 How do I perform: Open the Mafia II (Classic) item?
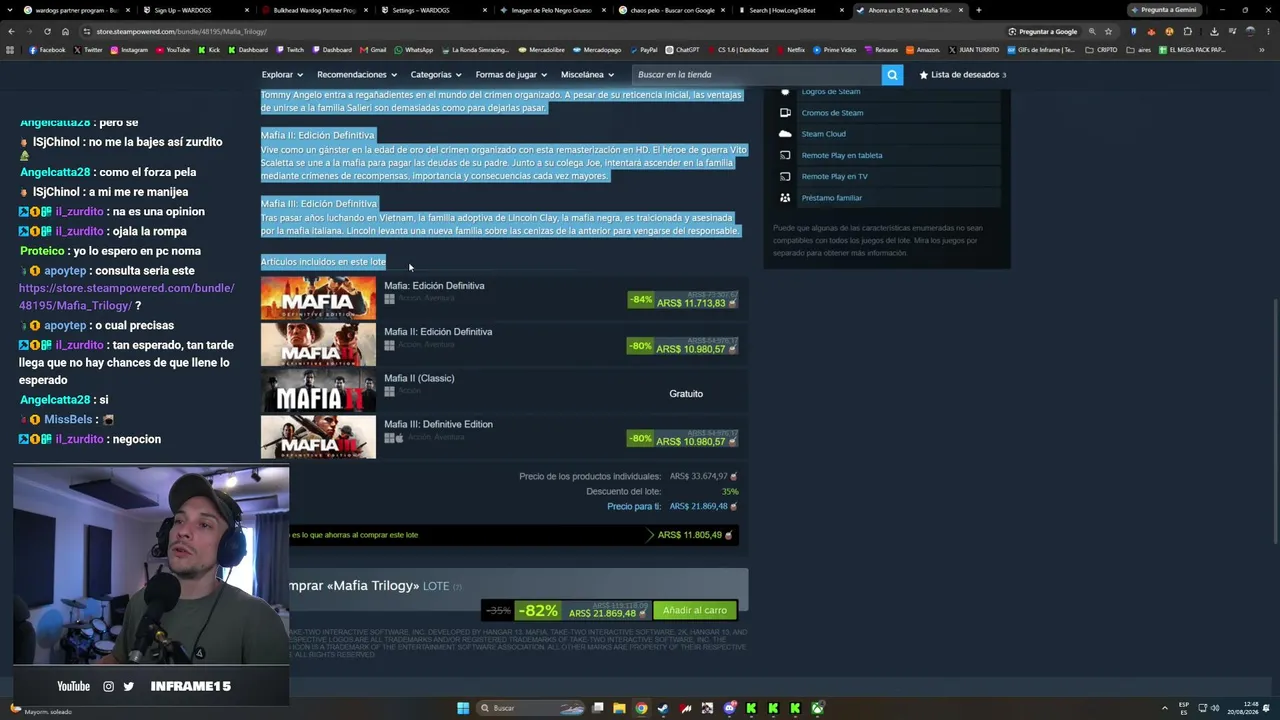click(x=419, y=378)
